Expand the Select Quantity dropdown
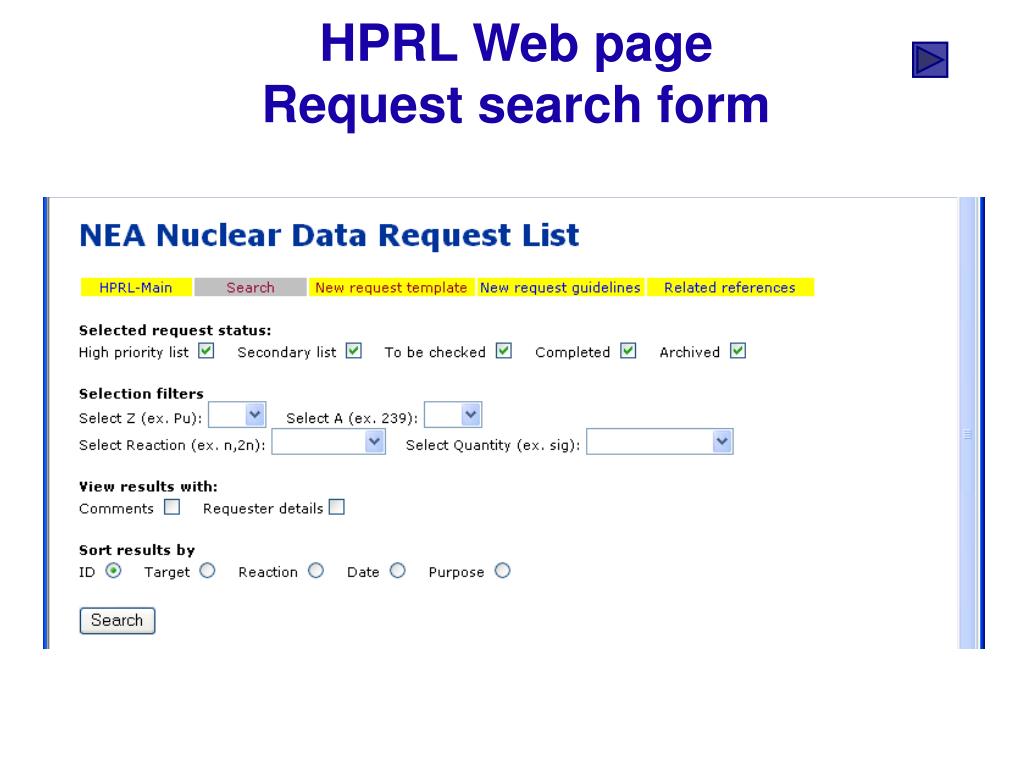1024x768 pixels. [x=660, y=442]
